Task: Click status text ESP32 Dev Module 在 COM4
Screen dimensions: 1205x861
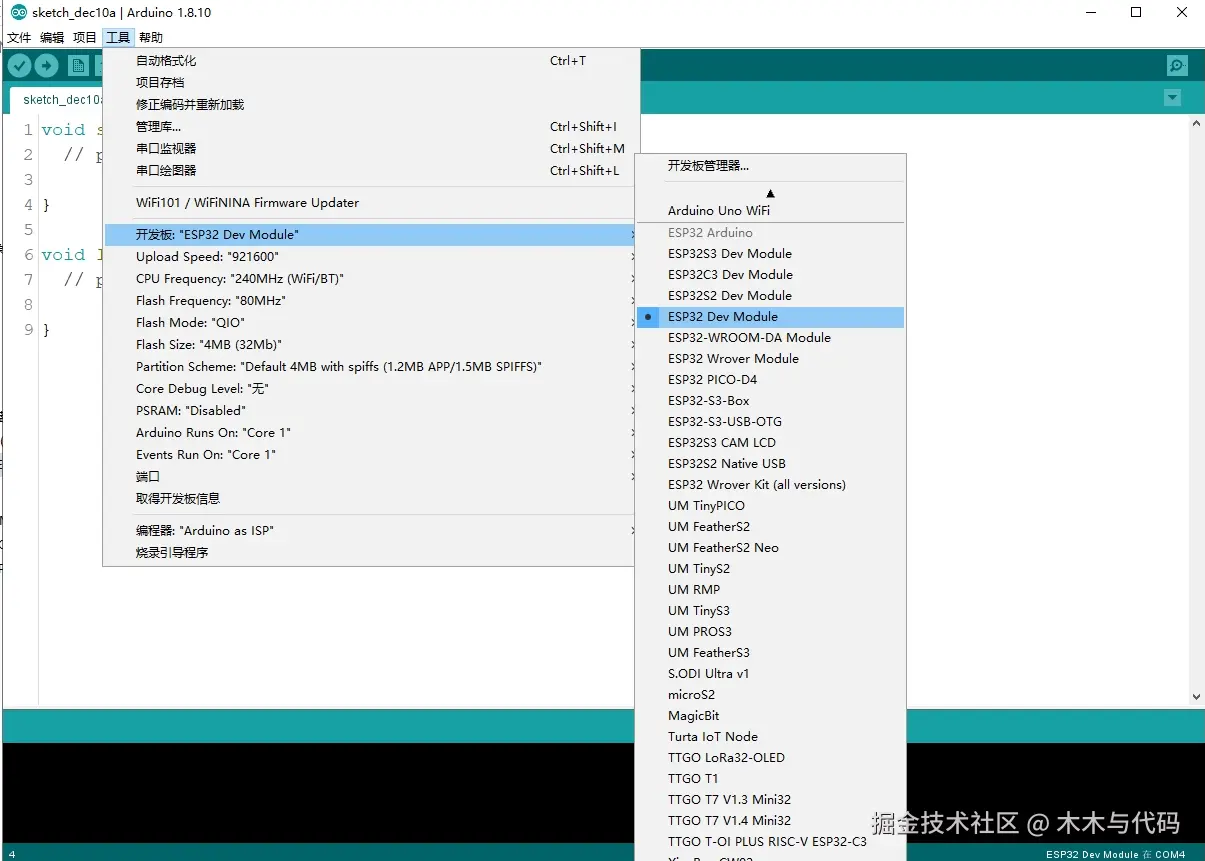Action: 1115,855
